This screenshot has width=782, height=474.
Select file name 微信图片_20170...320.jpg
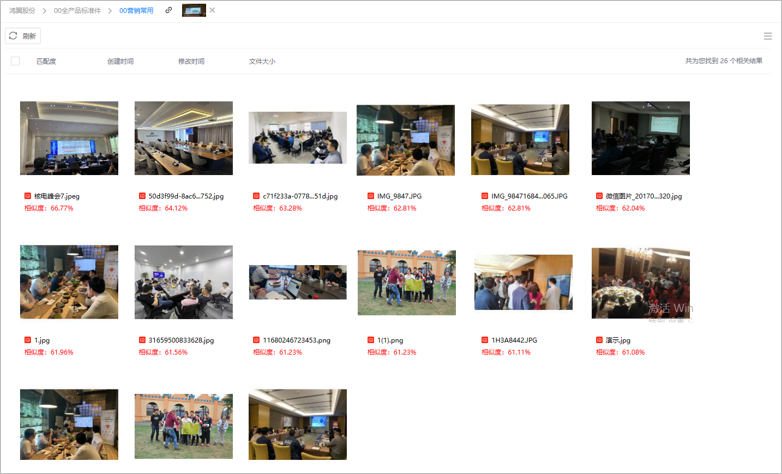point(644,196)
